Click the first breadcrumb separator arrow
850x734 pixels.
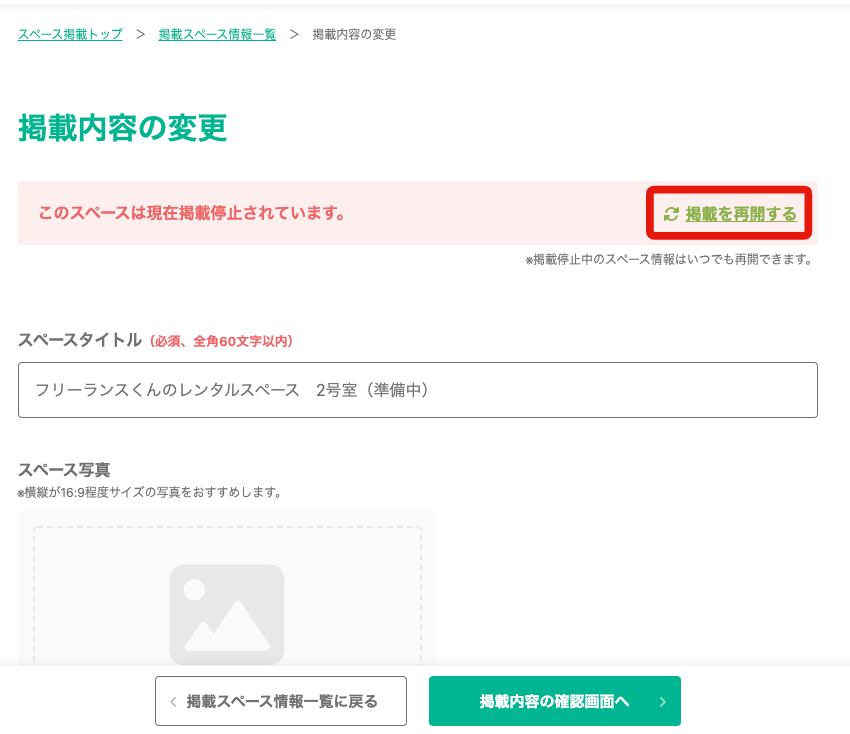(141, 35)
